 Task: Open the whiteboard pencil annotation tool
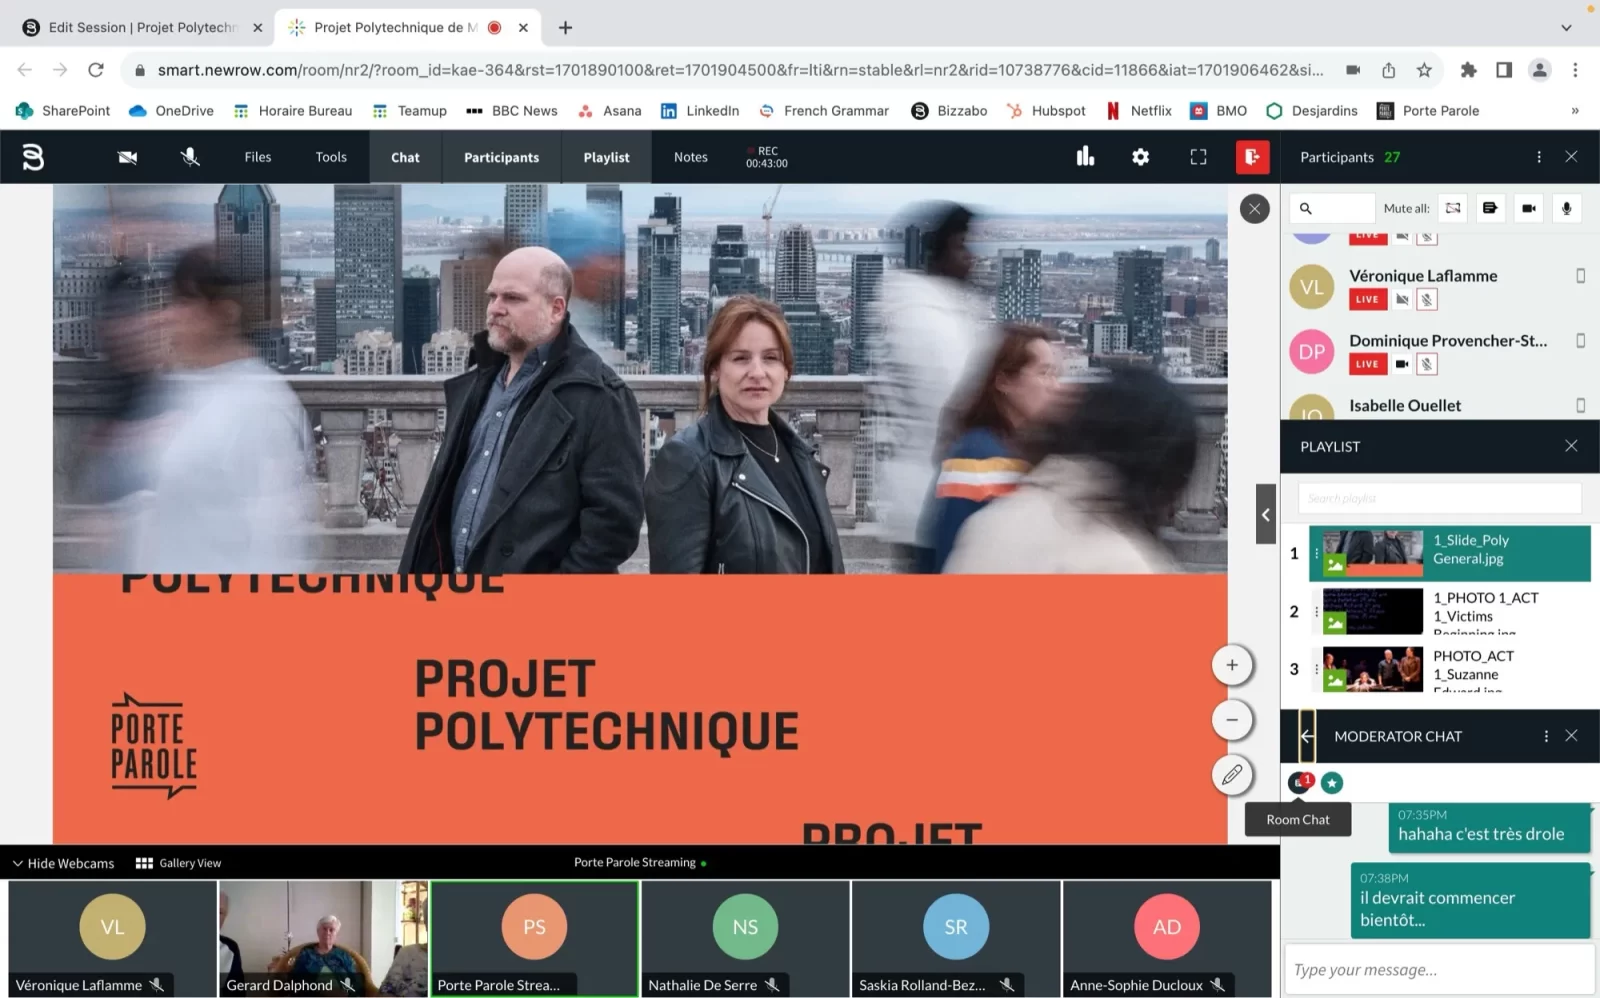pos(1232,774)
